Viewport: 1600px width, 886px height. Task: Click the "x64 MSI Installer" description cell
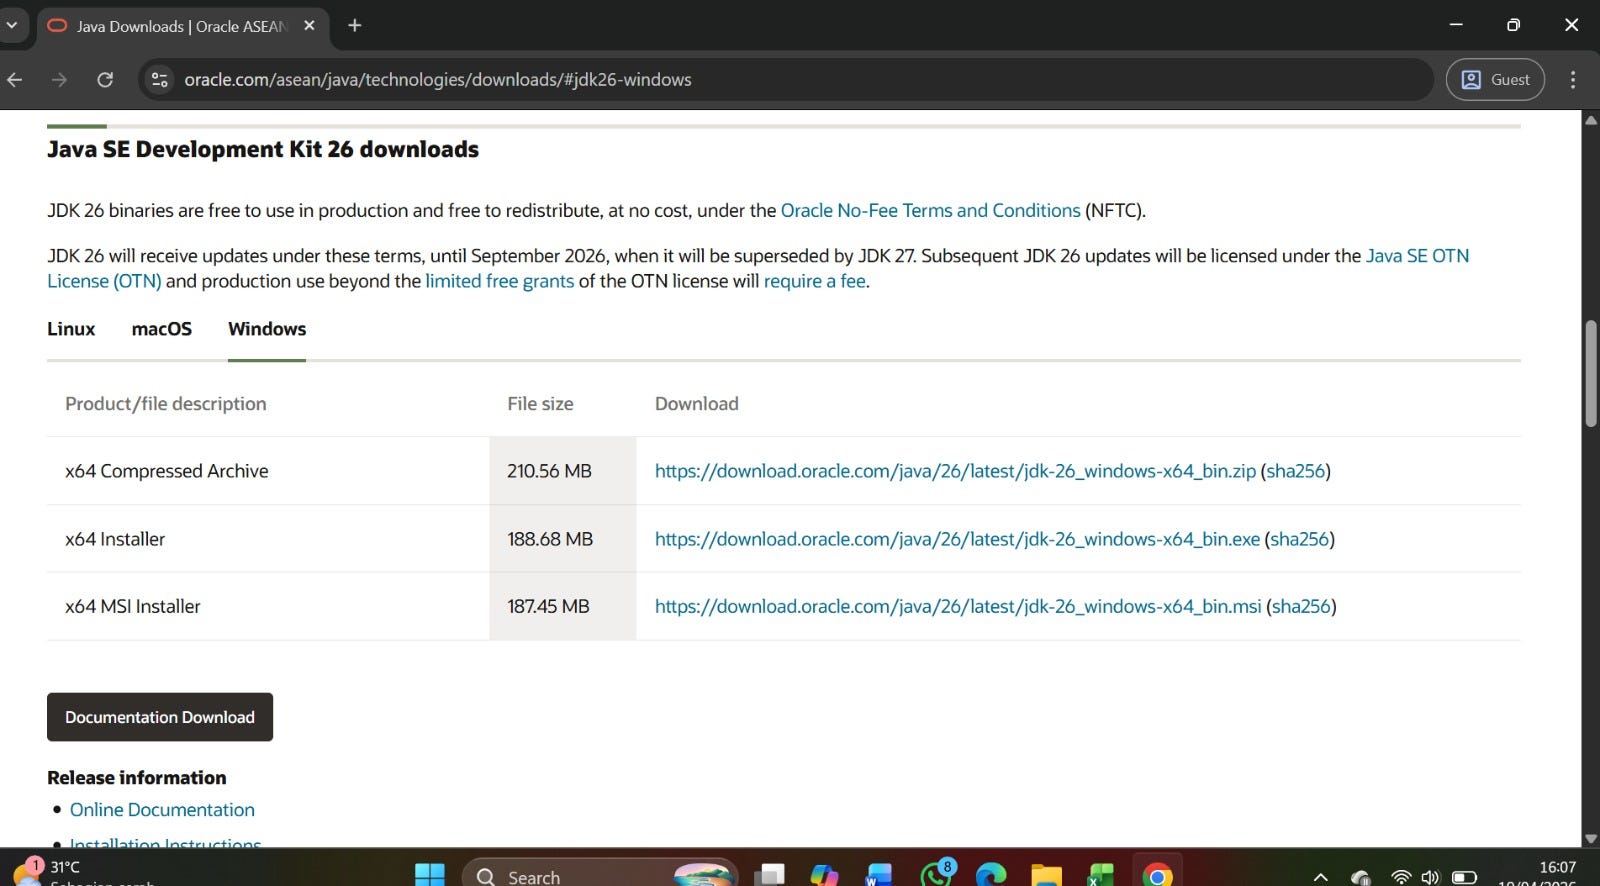268,607
